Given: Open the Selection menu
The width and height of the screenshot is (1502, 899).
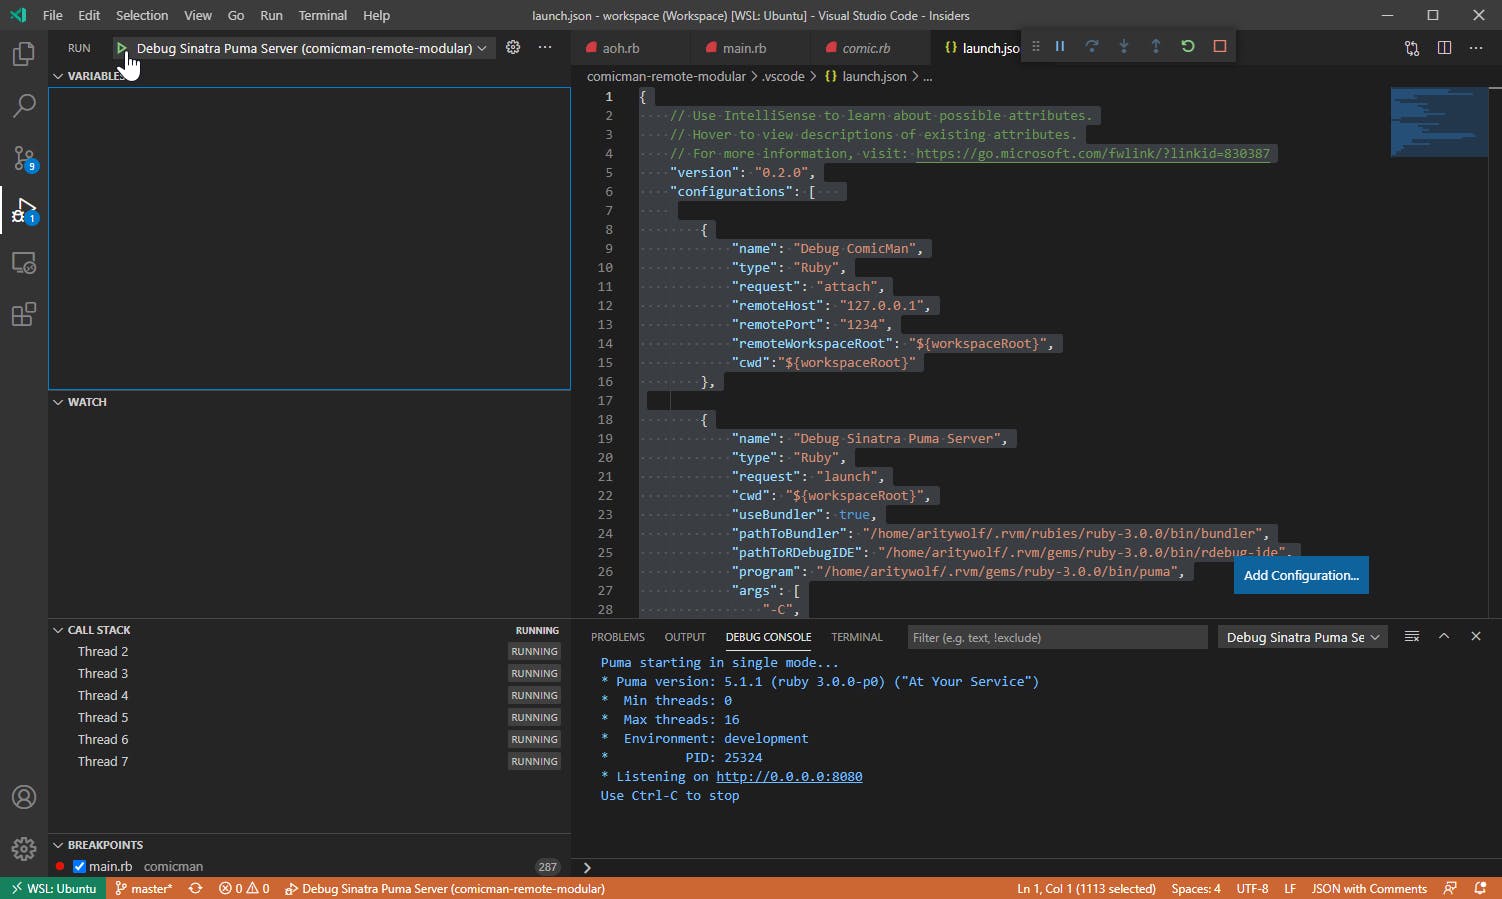Looking at the screenshot, I should point(142,15).
